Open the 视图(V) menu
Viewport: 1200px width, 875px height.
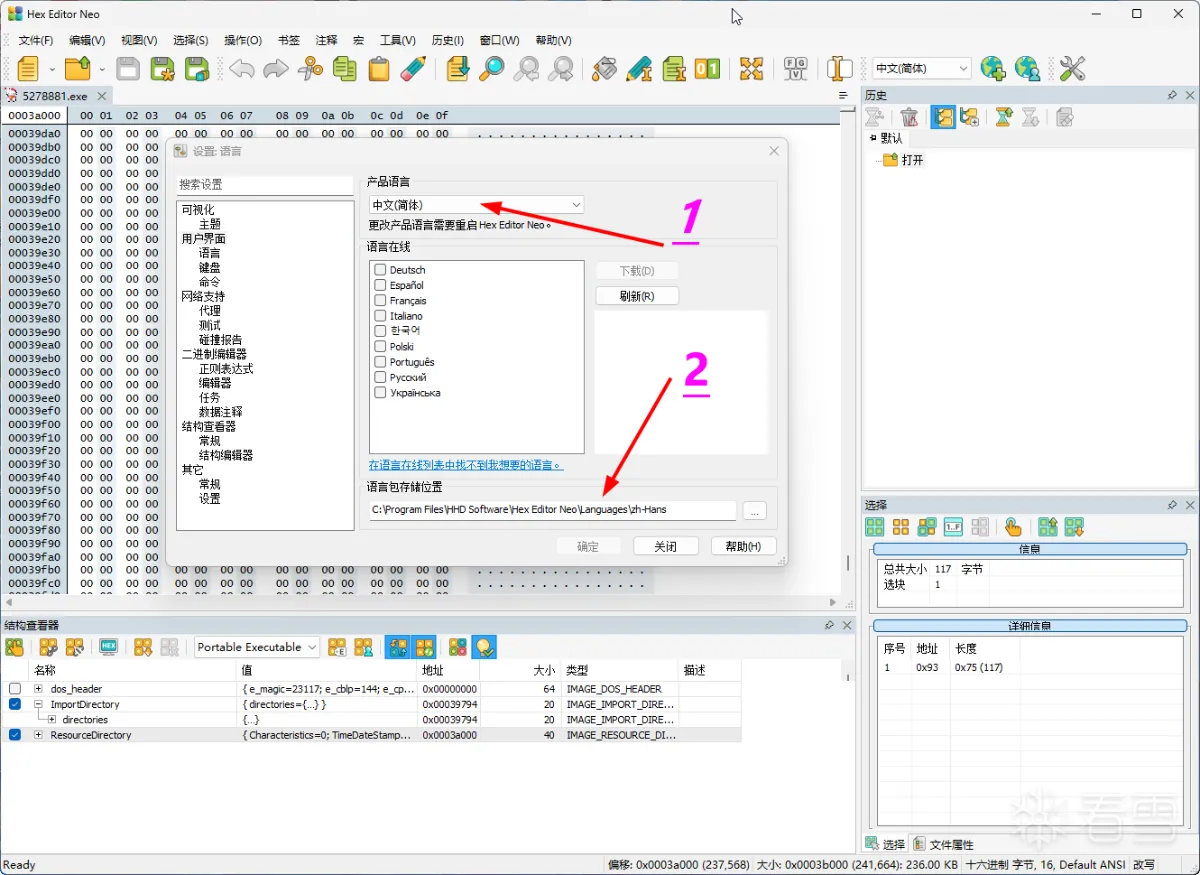click(x=139, y=40)
